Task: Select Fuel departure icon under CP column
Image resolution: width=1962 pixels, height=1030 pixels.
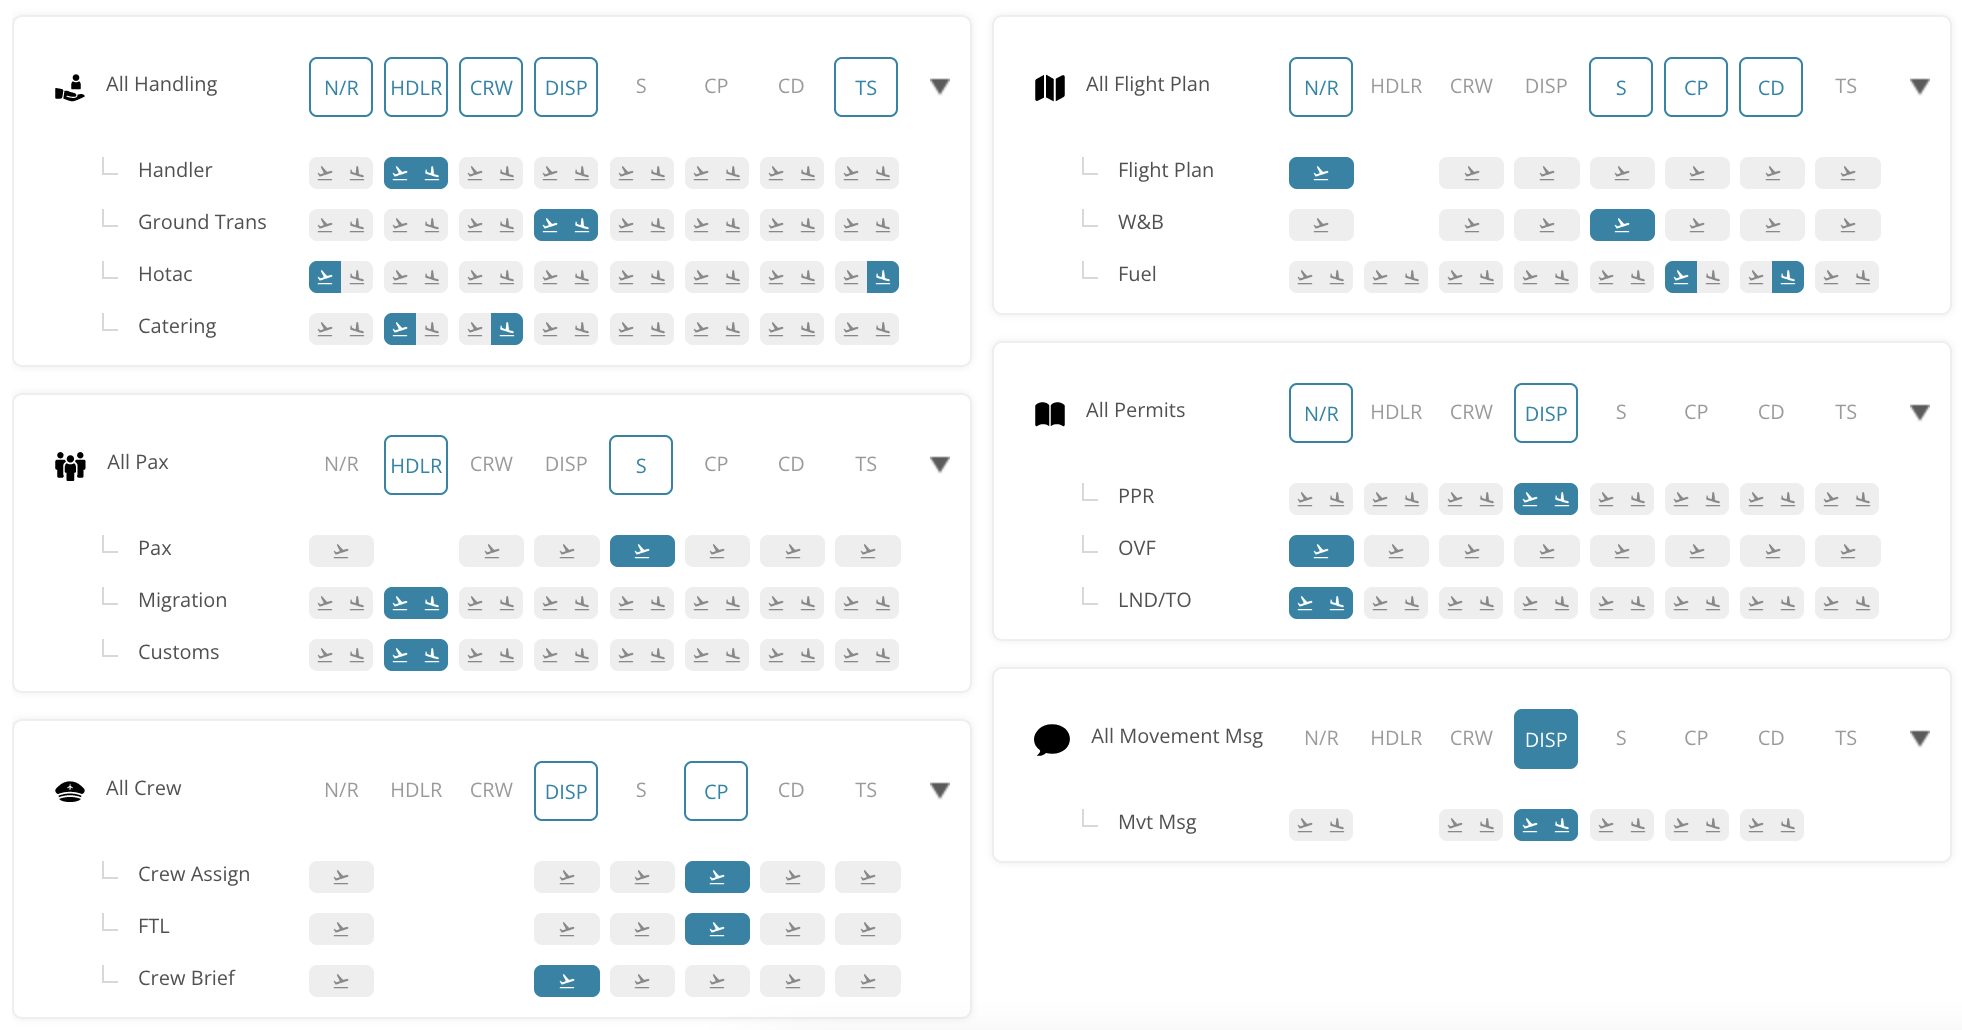Action: pos(1681,277)
